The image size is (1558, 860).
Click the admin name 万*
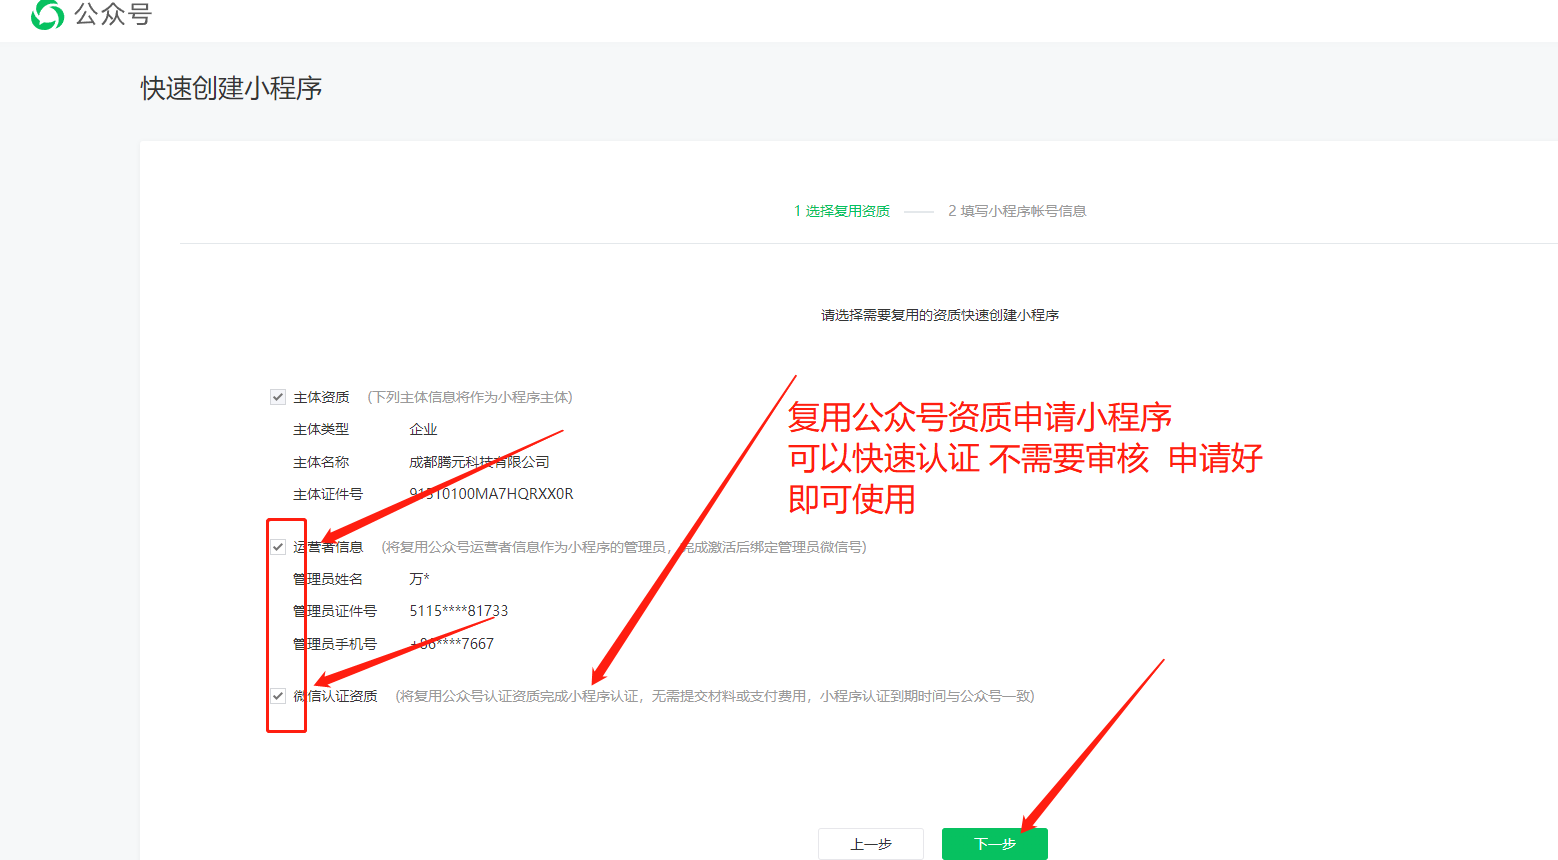419,579
